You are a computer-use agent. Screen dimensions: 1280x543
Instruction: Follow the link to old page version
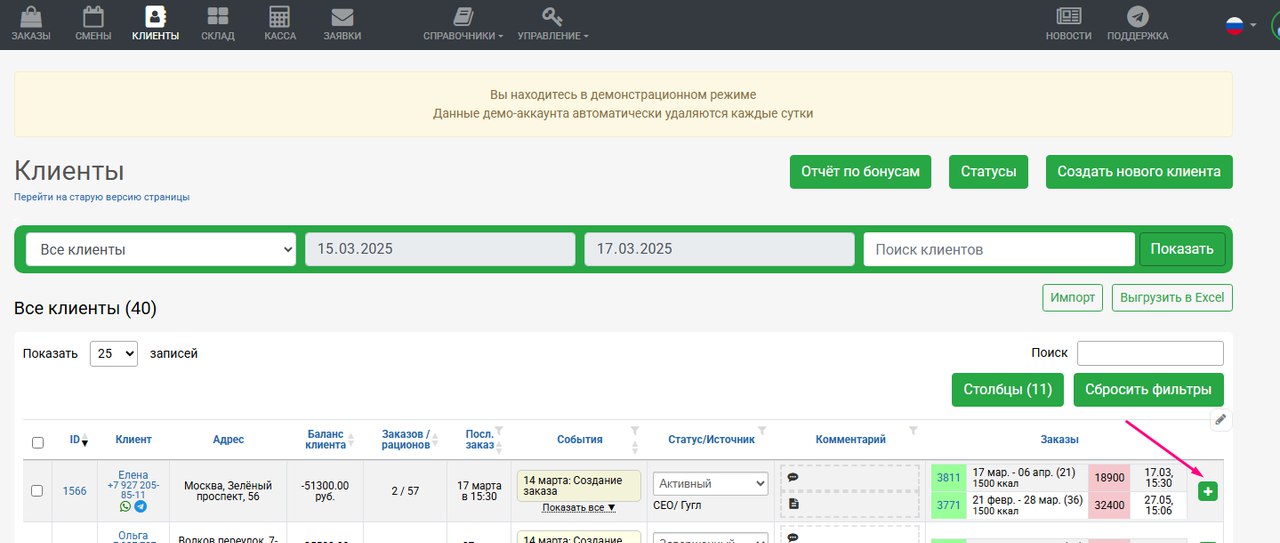(102, 197)
